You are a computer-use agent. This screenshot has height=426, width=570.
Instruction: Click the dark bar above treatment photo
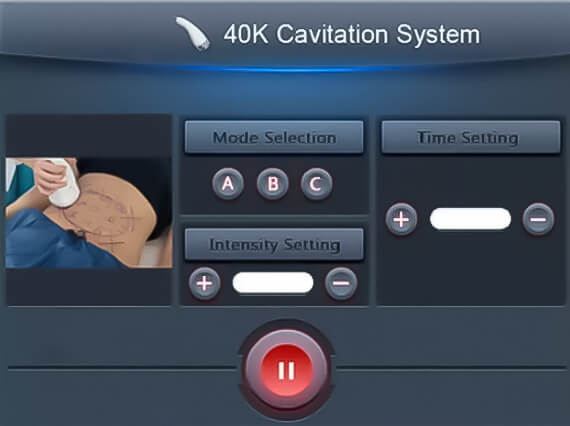click(89, 136)
